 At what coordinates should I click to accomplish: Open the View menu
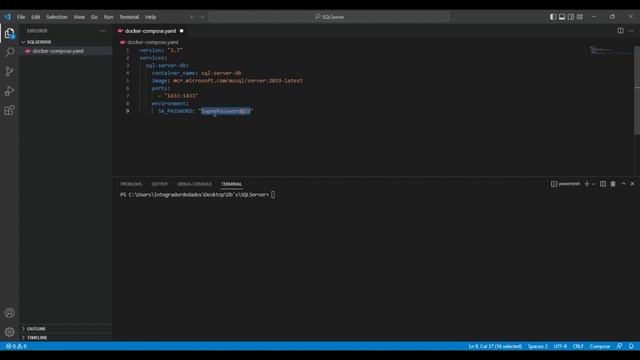point(79,17)
